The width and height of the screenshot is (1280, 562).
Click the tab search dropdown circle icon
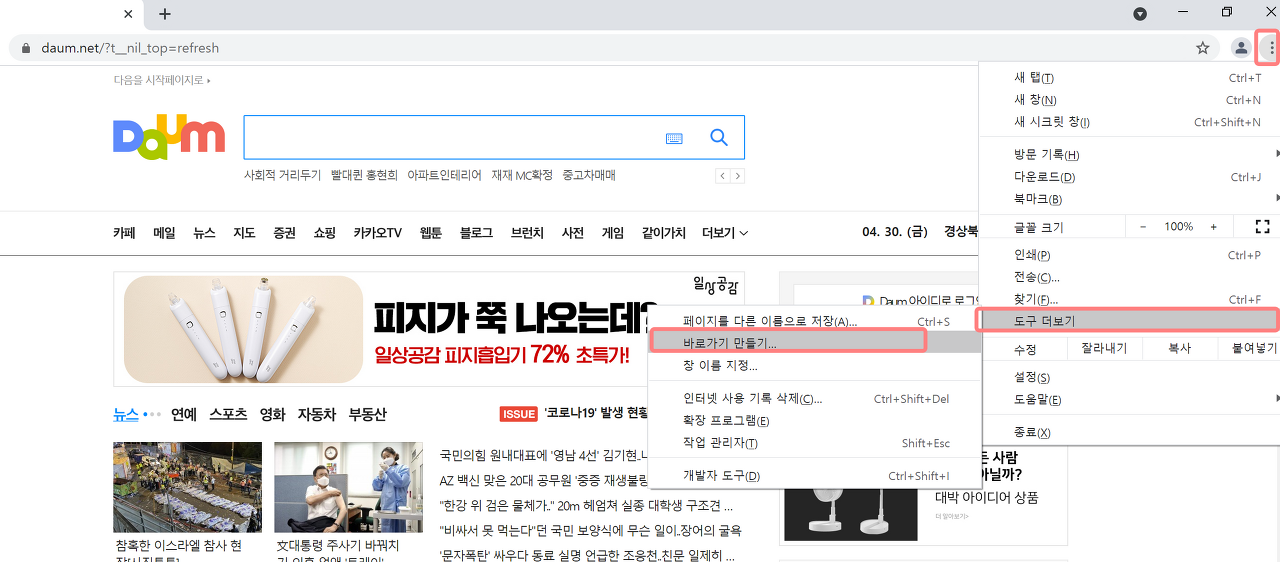click(x=1140, y=13)
